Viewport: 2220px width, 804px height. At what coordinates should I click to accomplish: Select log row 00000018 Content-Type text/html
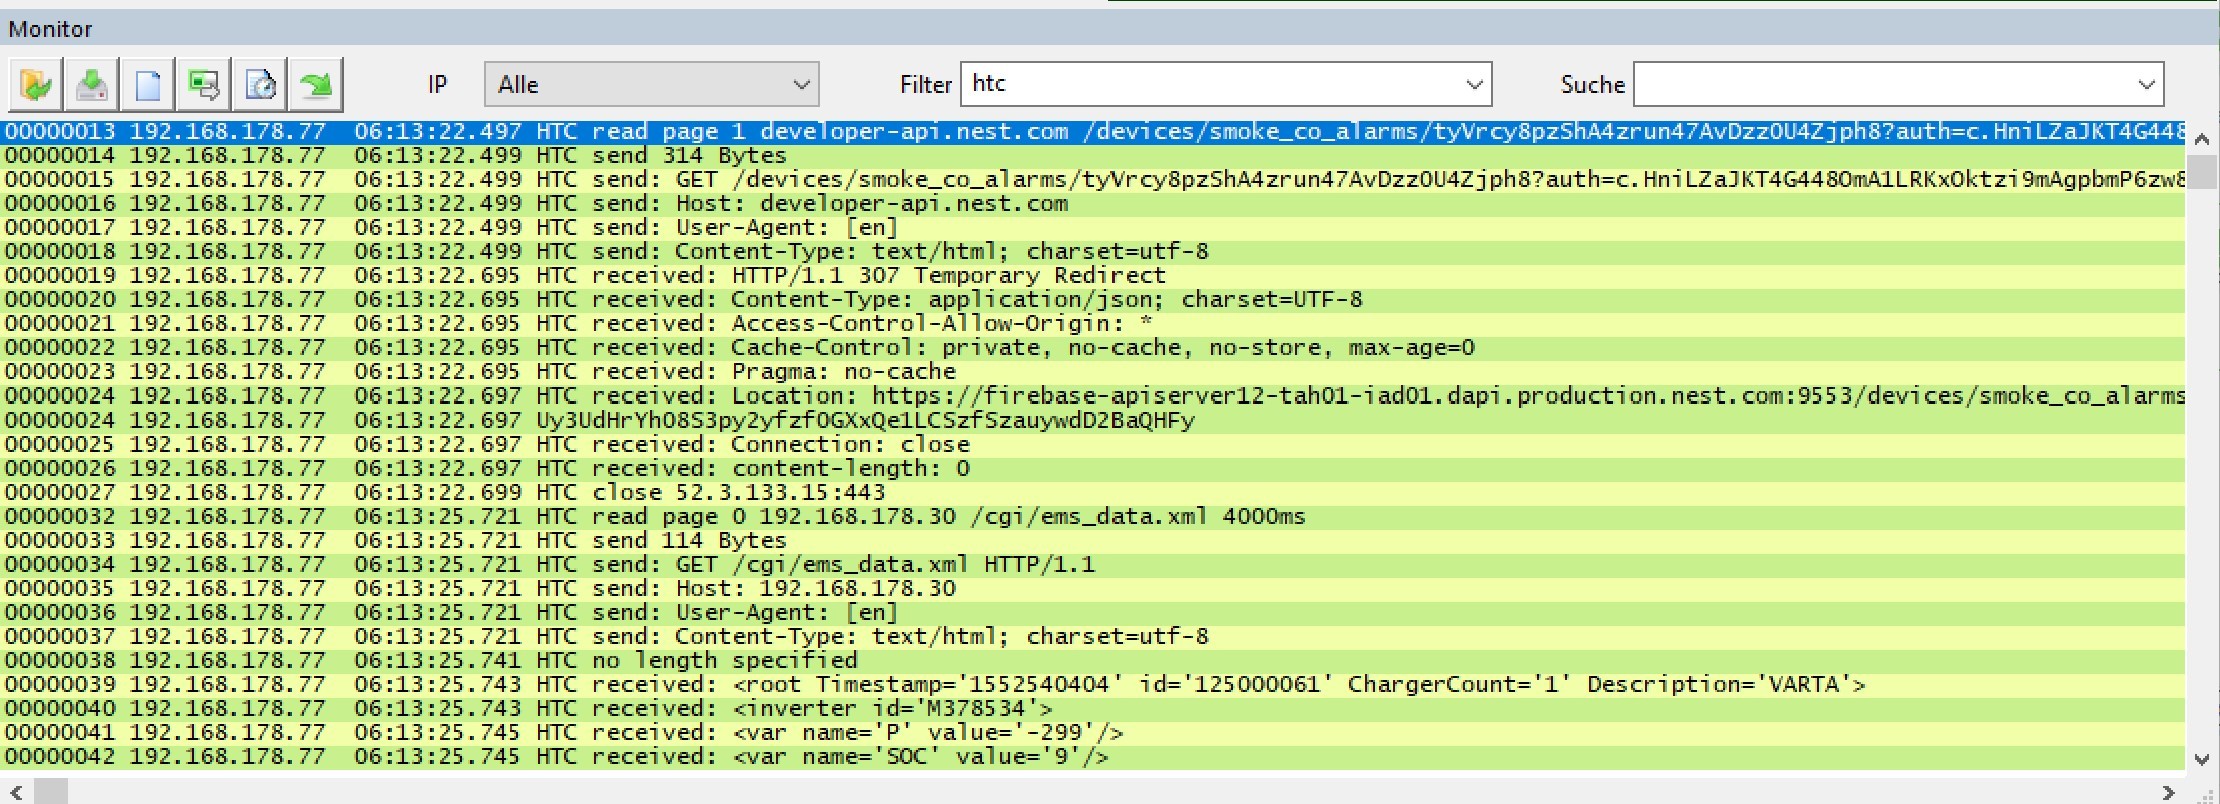1093,252
